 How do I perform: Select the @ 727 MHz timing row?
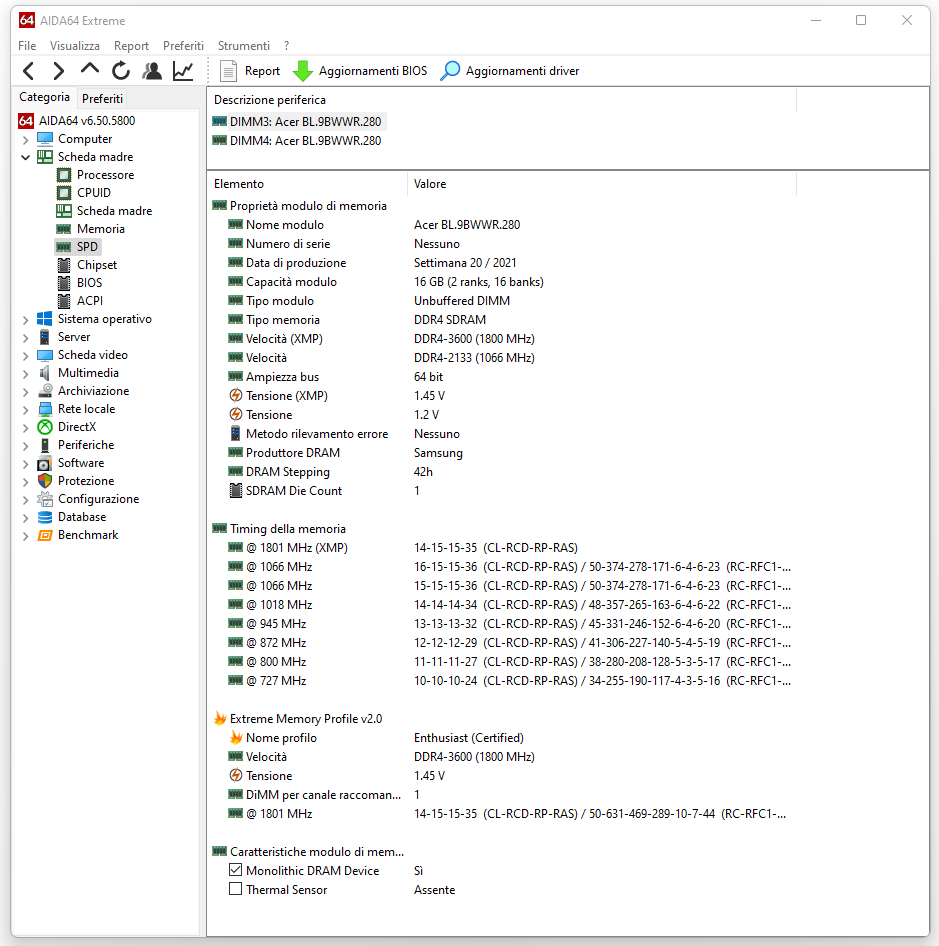pyautogui.click(x=502, y=681)
